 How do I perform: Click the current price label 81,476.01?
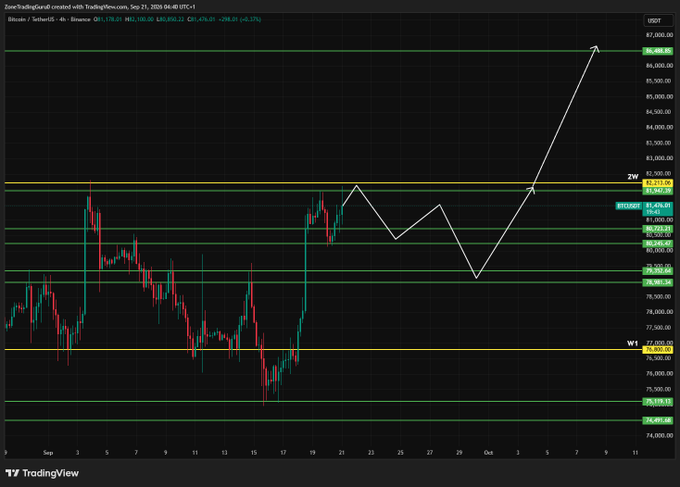pyautogui.click(x=657, y=208)
